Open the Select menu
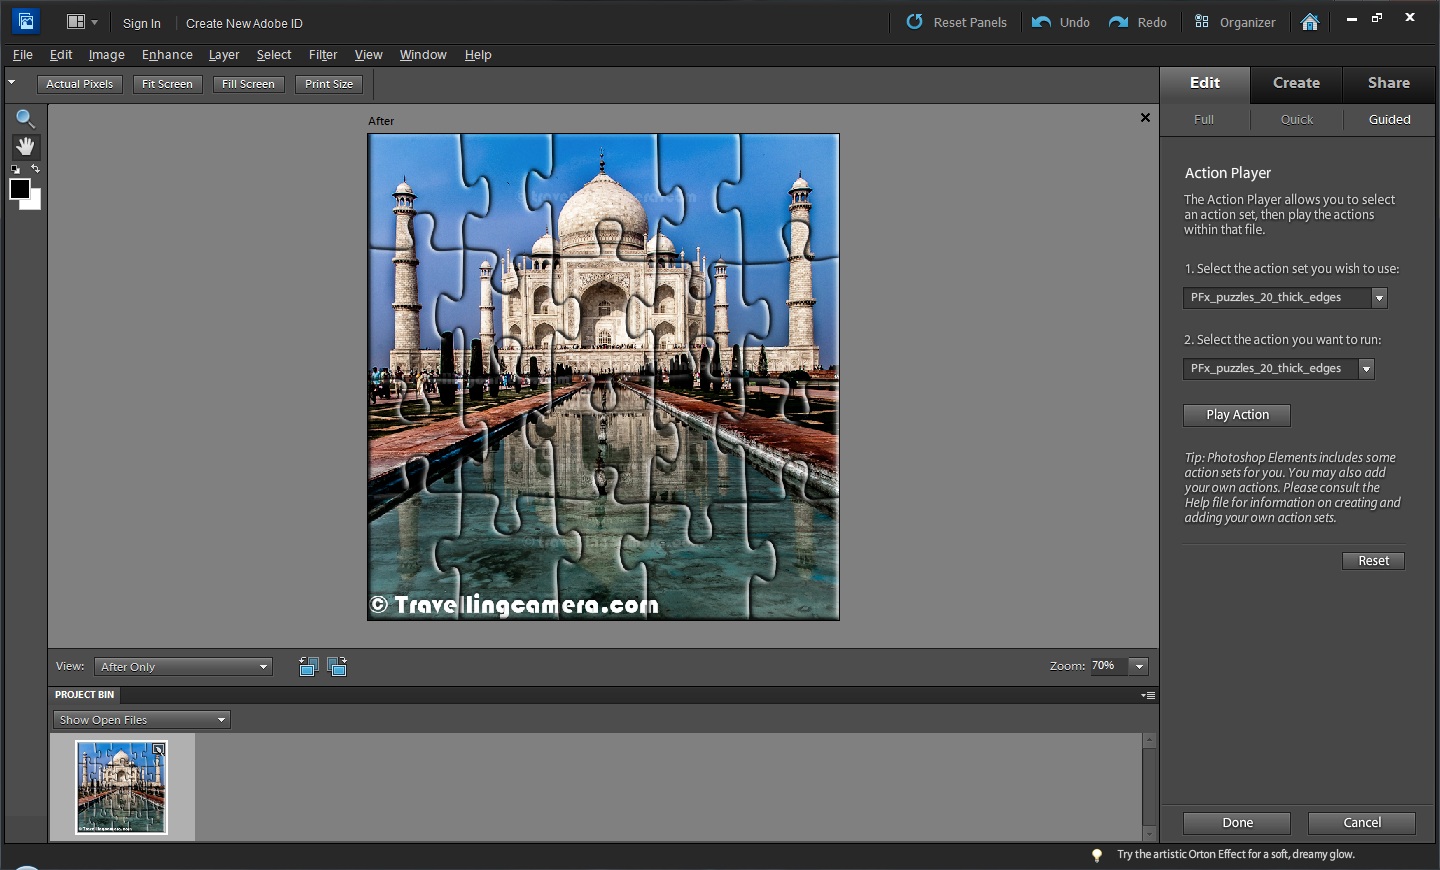This screenshot has height=870, width=1440. click(274, 55)
